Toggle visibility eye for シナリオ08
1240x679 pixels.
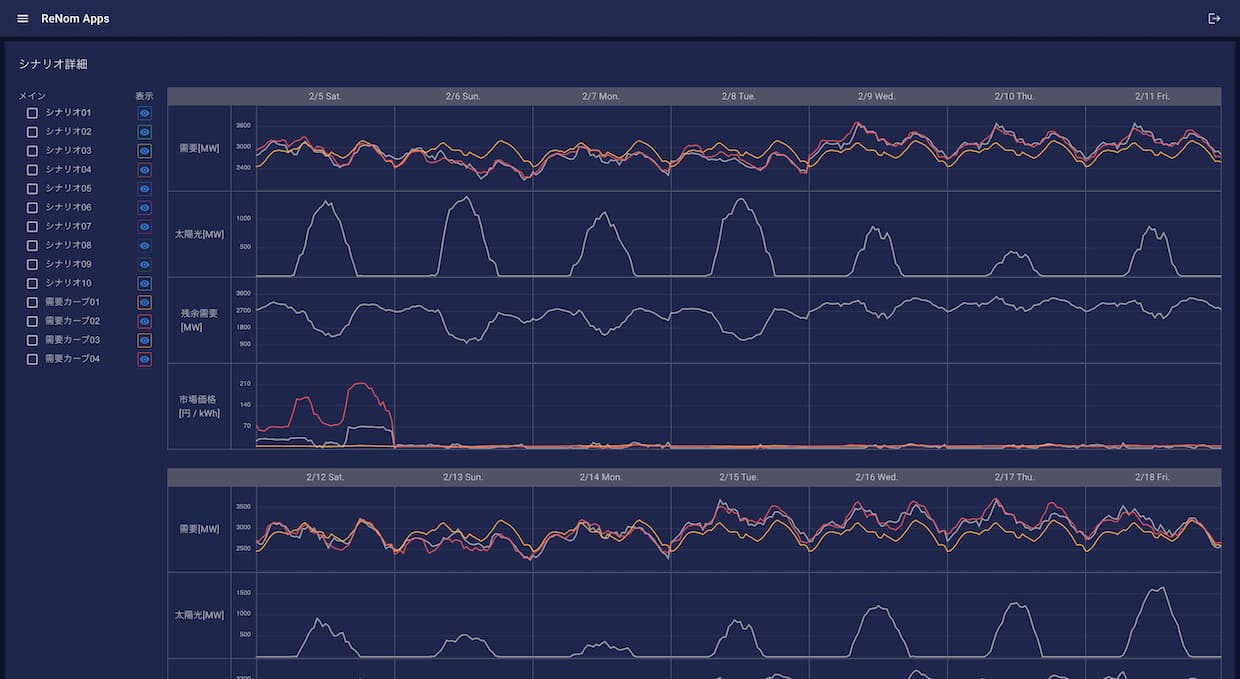144,246
